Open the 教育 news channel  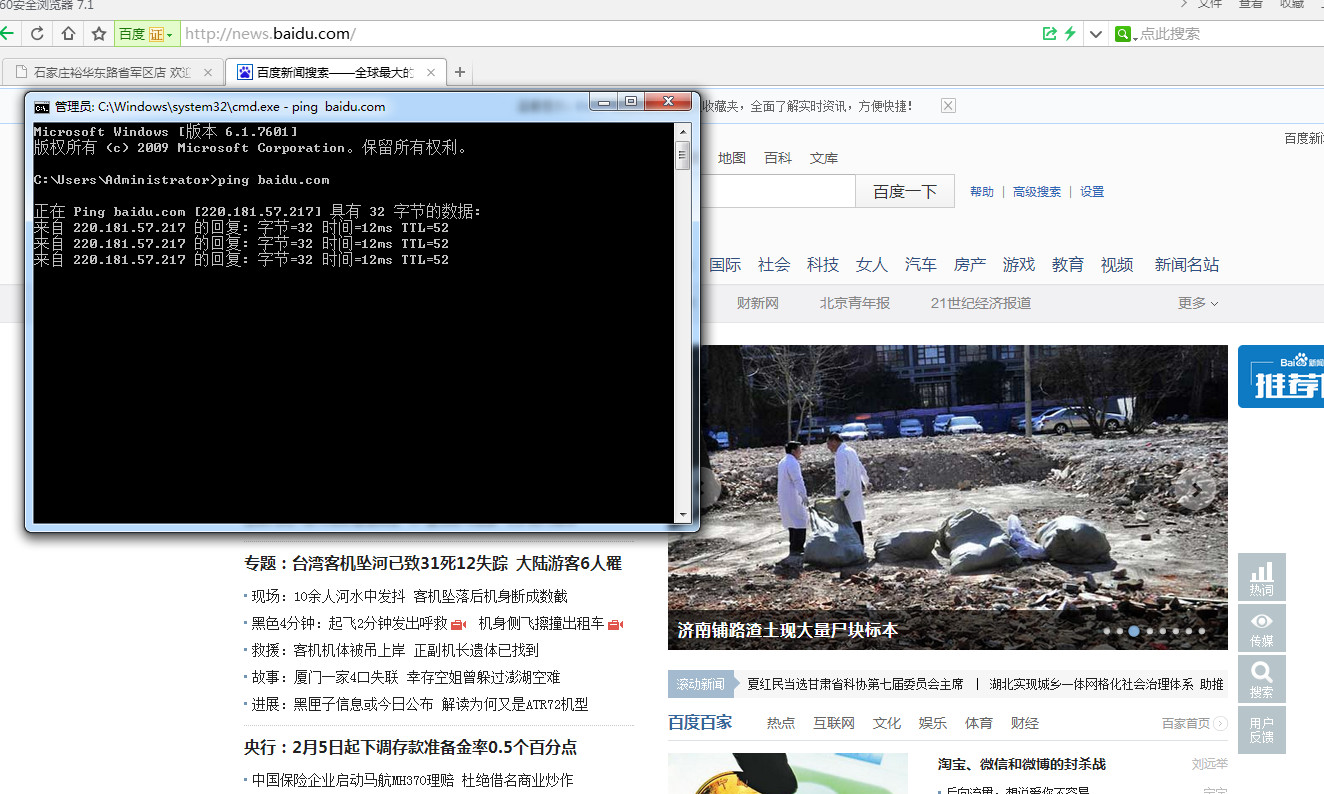click(x=1068, y=265)
